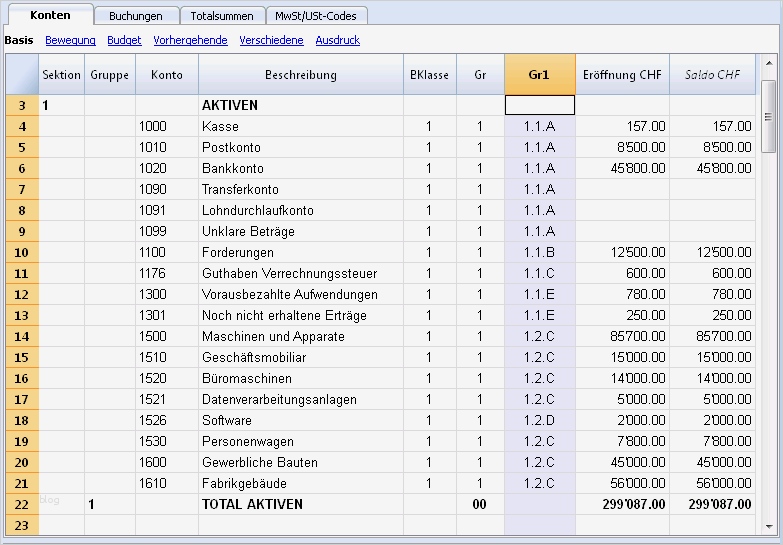Open the Verschiedene view
Image resolution: width=783 pixels, height=545 pixels.
coord(271,41)
